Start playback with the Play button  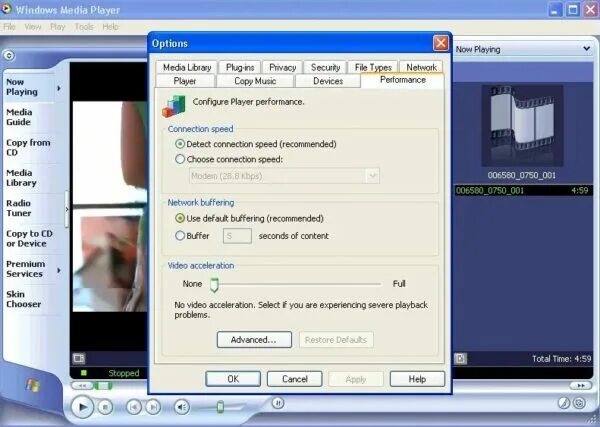pyautogui.click(x=82, y=407)
